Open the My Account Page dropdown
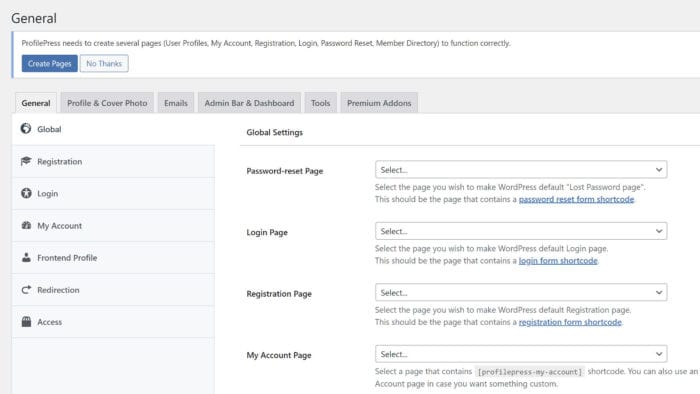 click(x=521, y=354)
